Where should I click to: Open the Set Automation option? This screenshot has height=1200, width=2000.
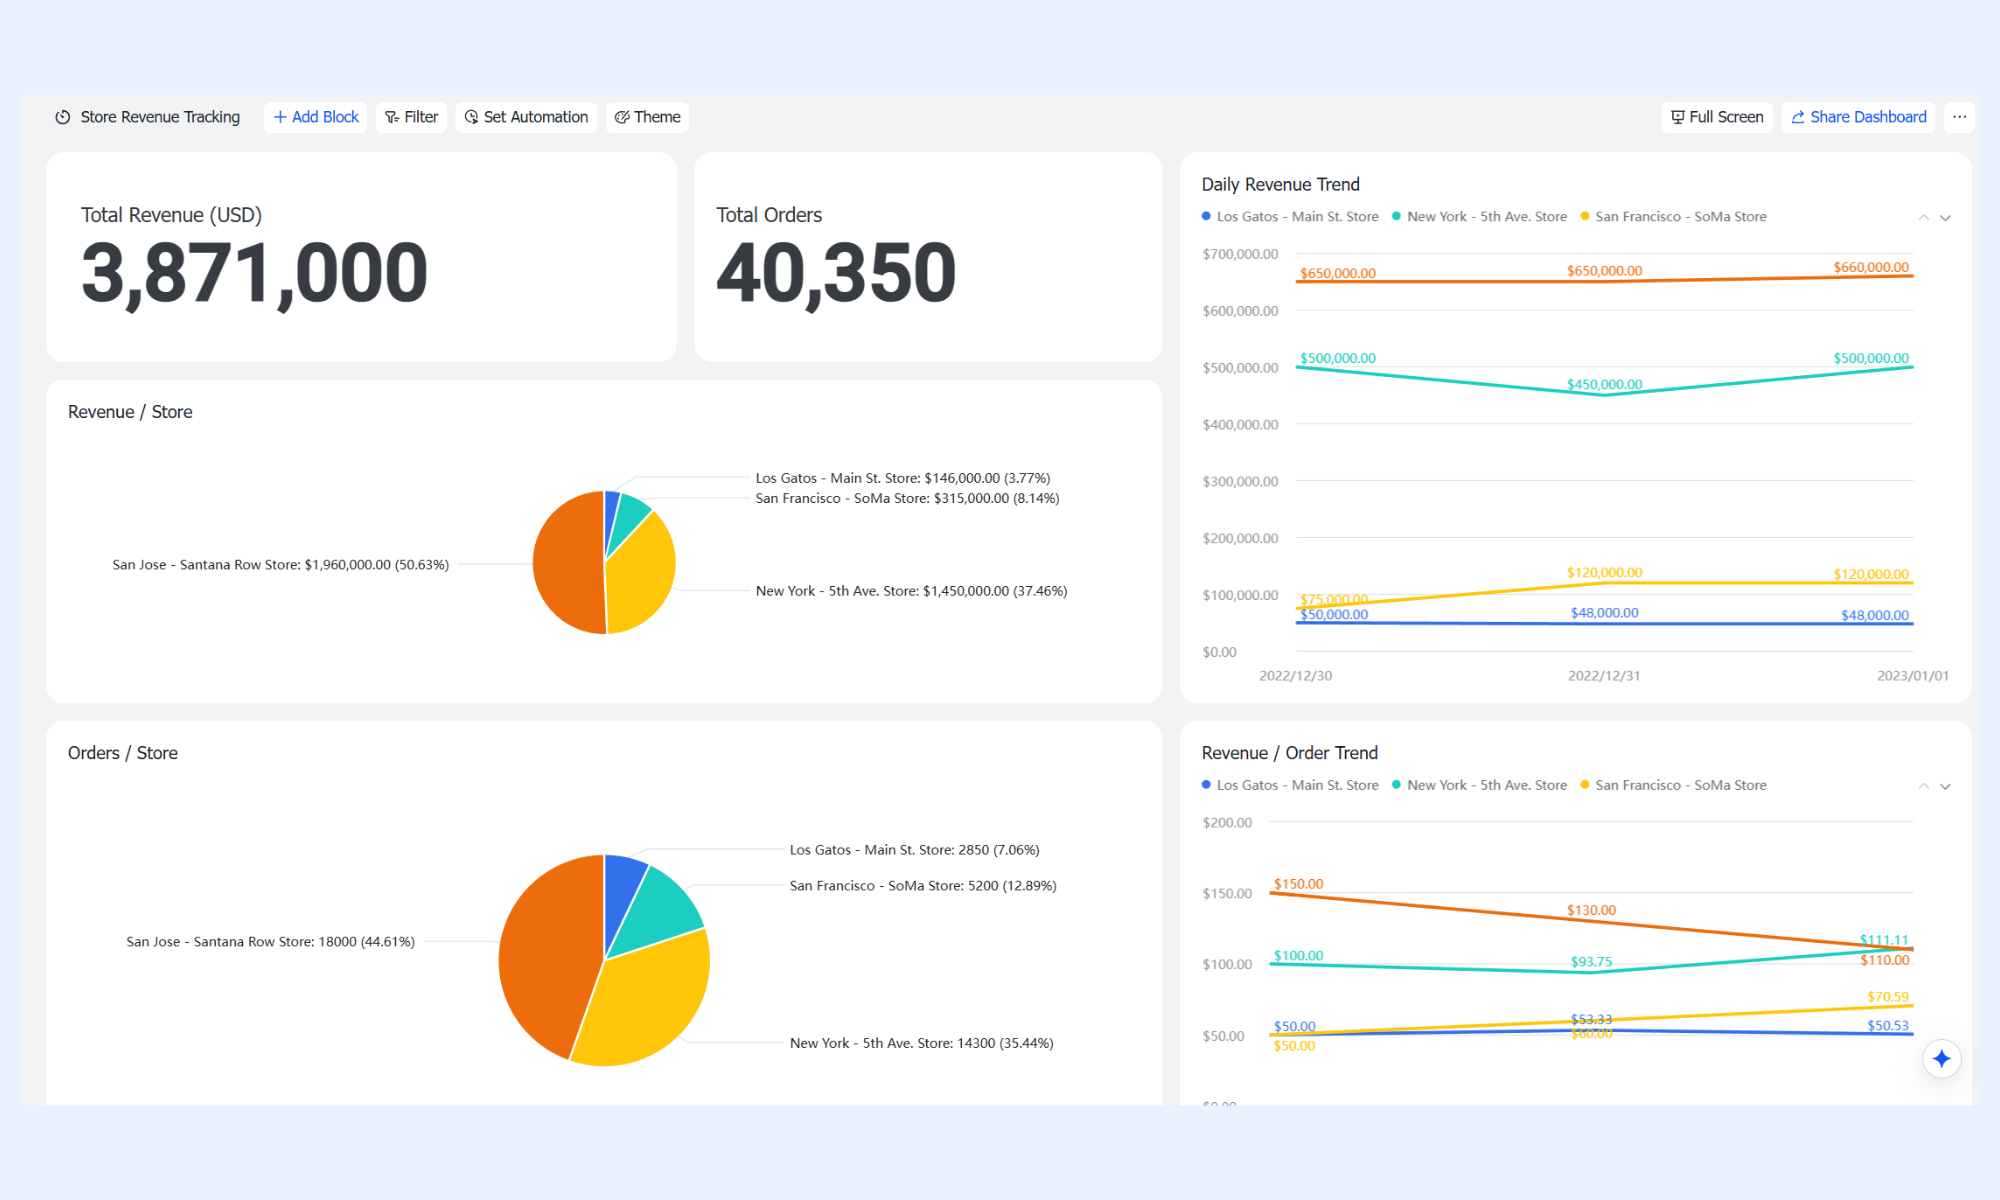tap(527, 117)
